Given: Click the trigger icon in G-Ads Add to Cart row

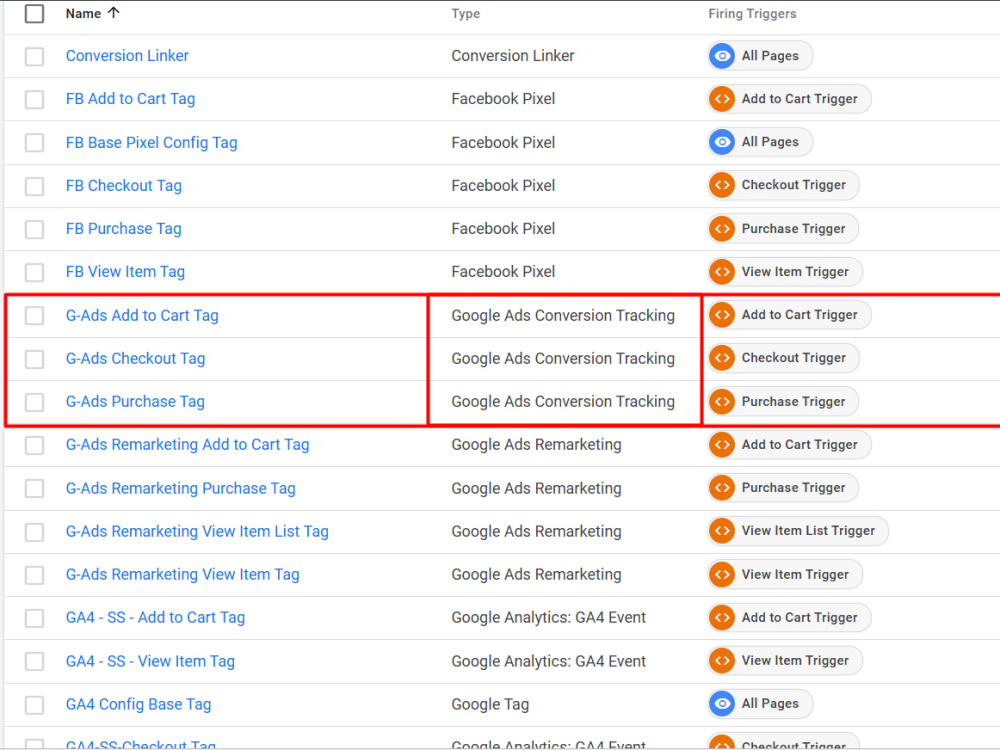Looking at the screenshot, I should pos(722,314).
